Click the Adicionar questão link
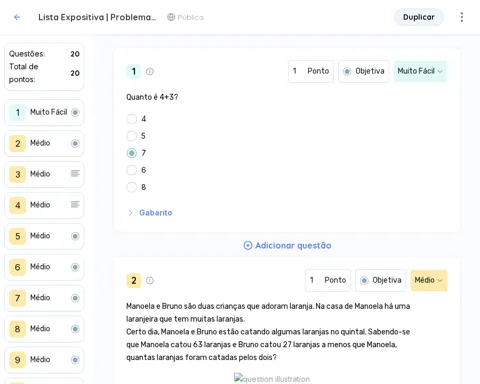480x384 pixels. (287, 246)
